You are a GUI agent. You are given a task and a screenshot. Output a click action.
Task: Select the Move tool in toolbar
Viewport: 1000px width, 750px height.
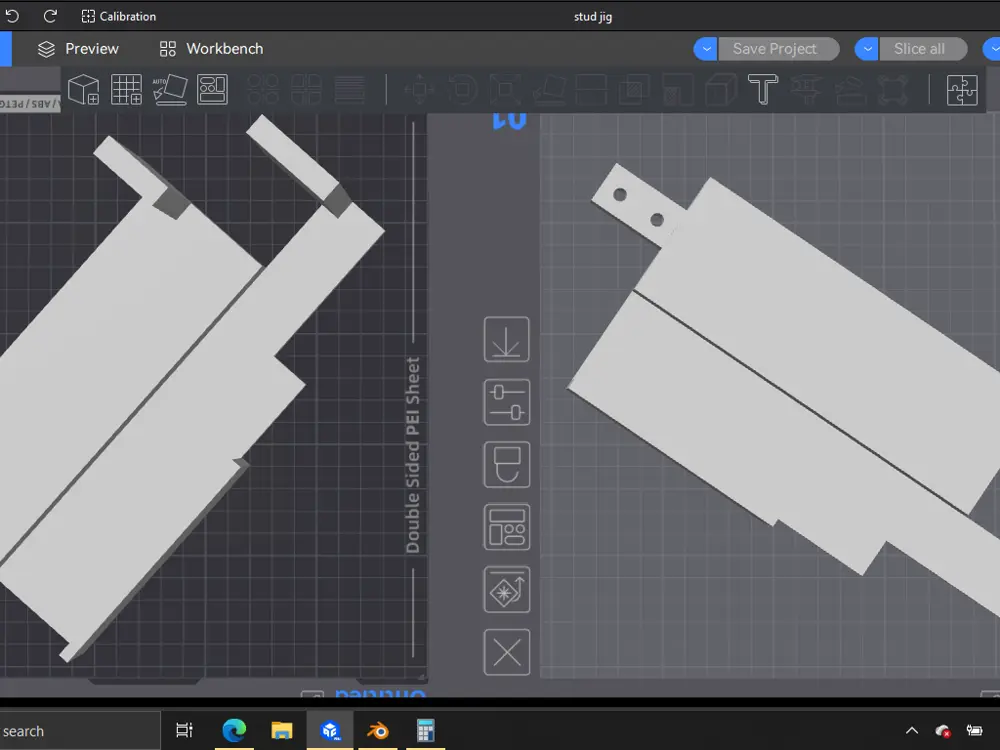[x=420, y=89]
